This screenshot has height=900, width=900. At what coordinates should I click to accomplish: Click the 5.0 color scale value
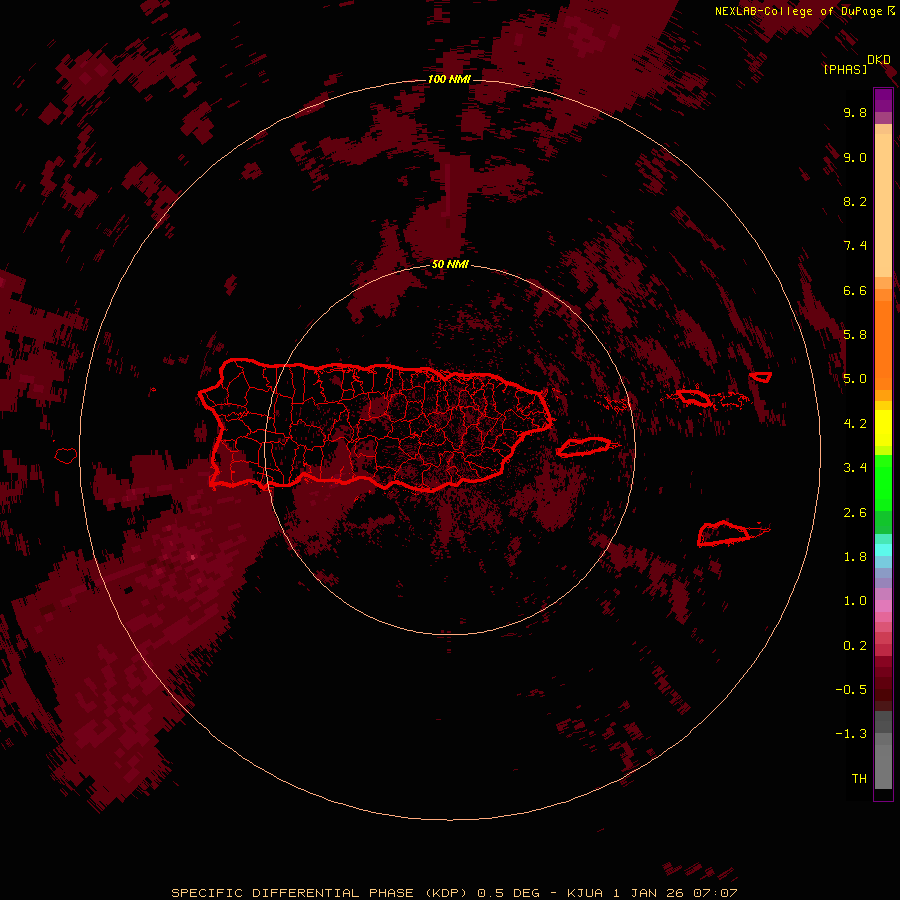(x=855, y=379)
